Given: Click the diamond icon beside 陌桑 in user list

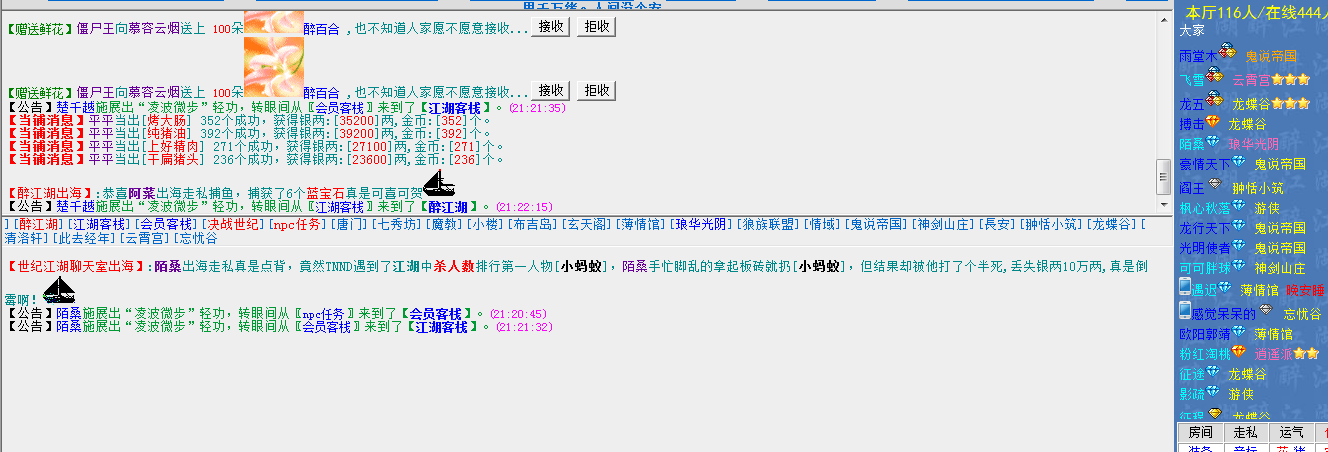Looking at the screenshot, I should (1214, 142).
